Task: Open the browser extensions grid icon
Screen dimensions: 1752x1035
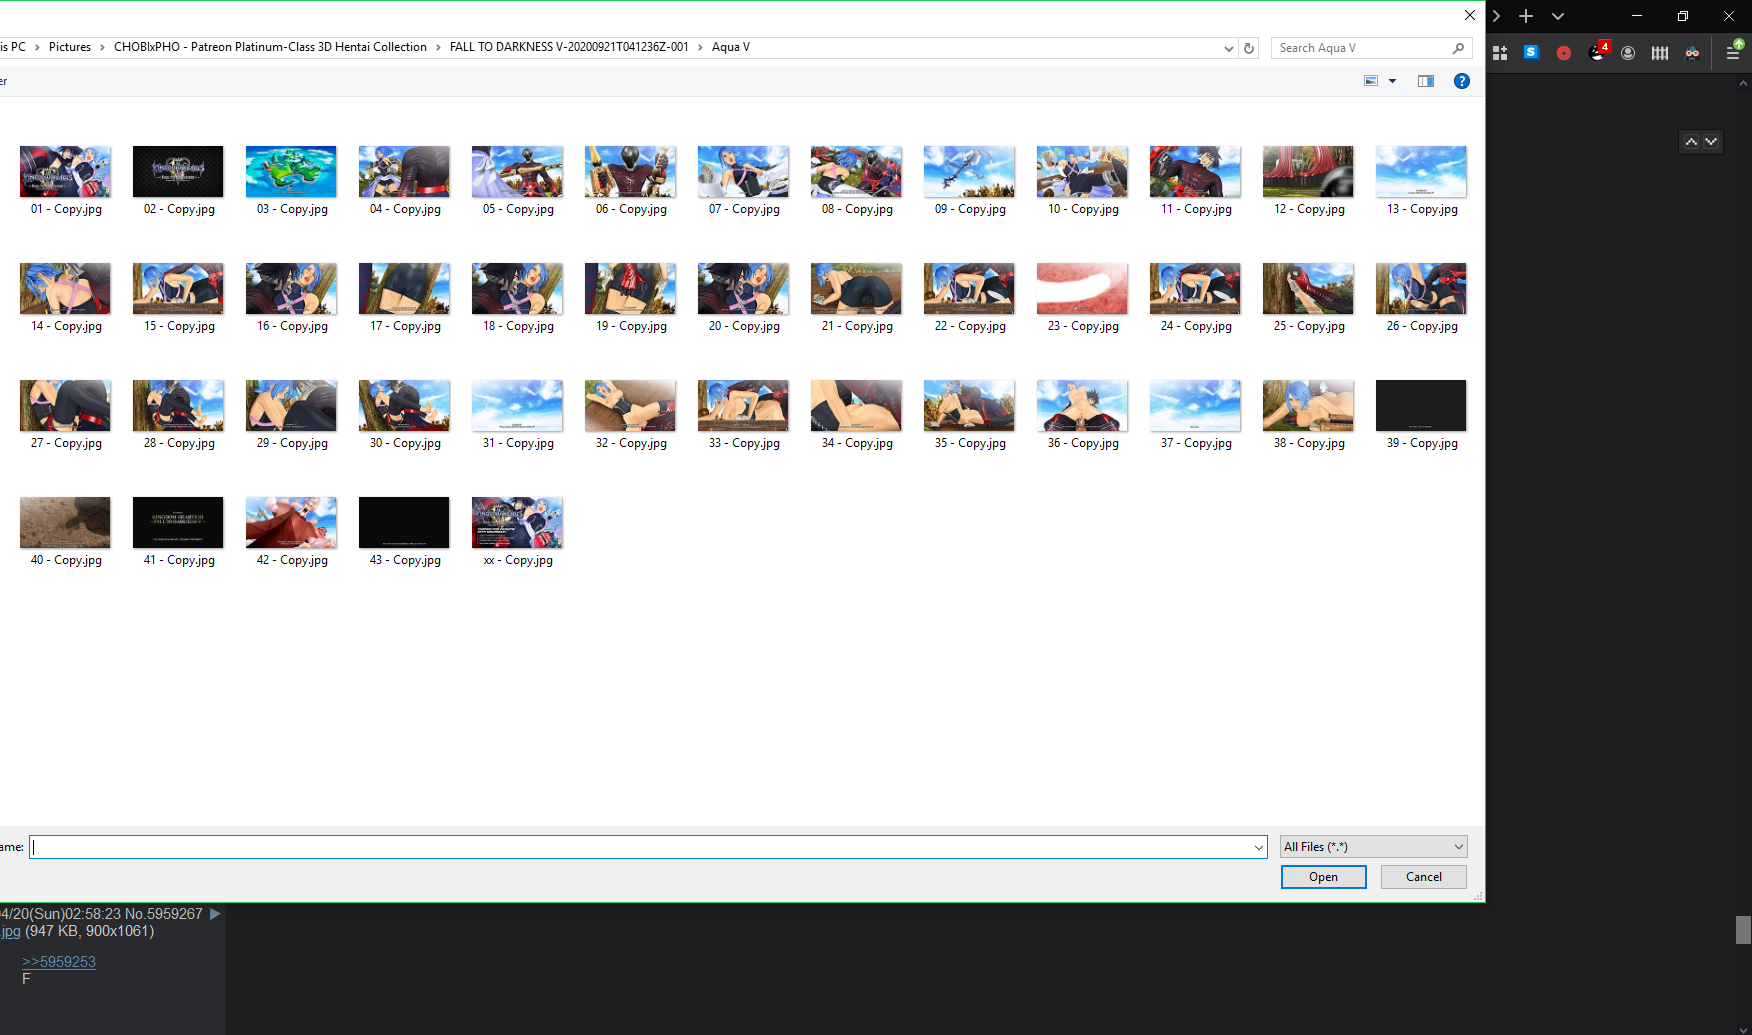Action: click(1500, 53)
